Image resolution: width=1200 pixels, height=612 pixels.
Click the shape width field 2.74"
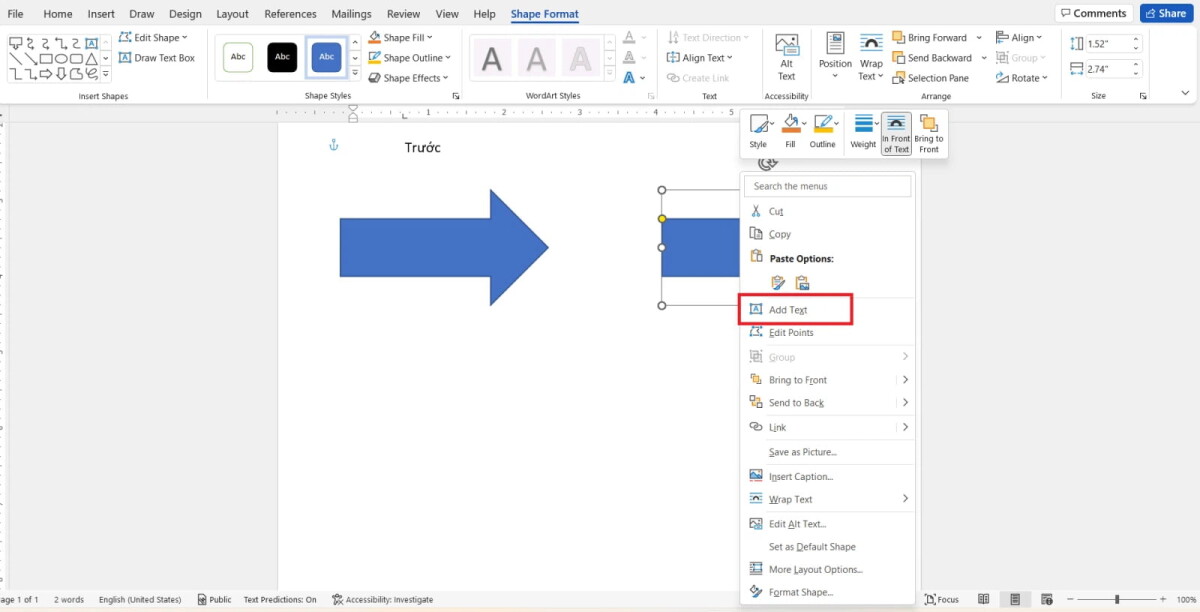pyautogui.click(x=1105, y=69)
